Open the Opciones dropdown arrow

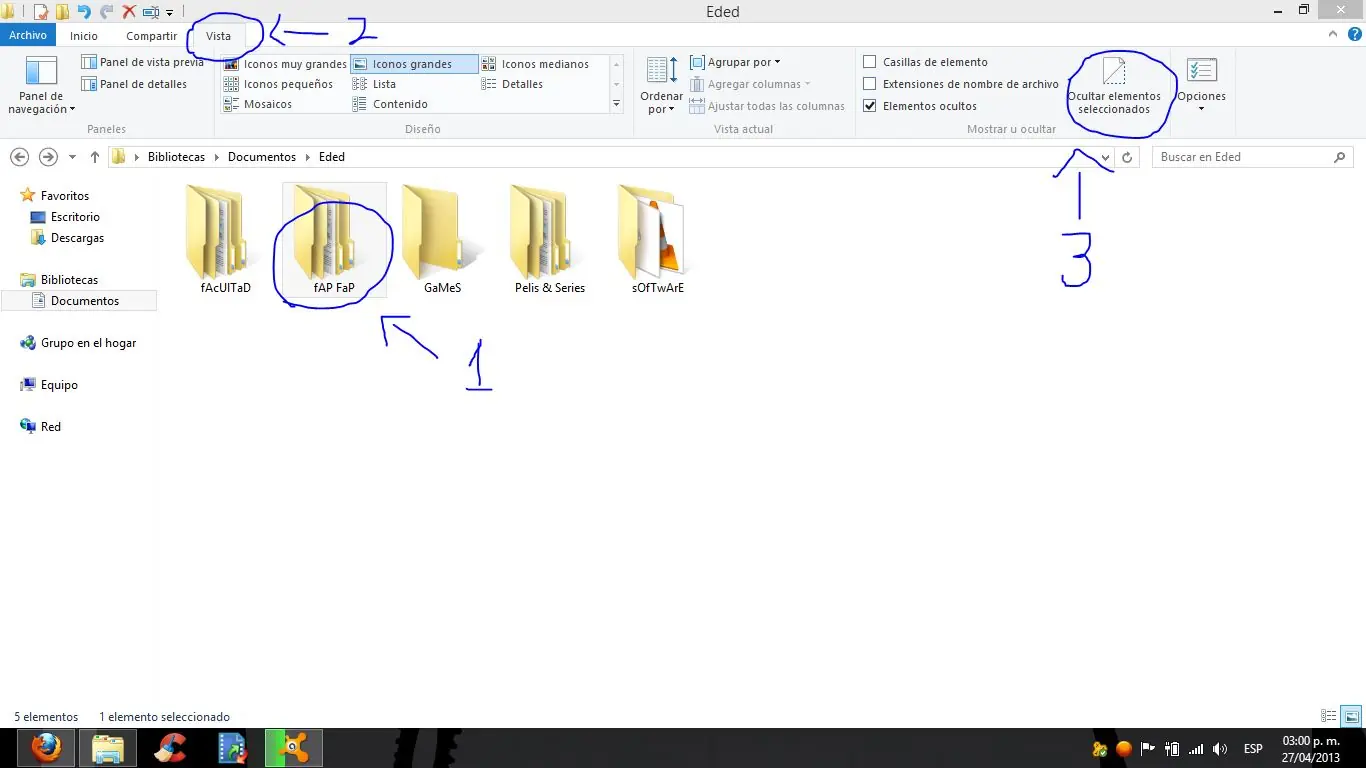coord(1201,108)
